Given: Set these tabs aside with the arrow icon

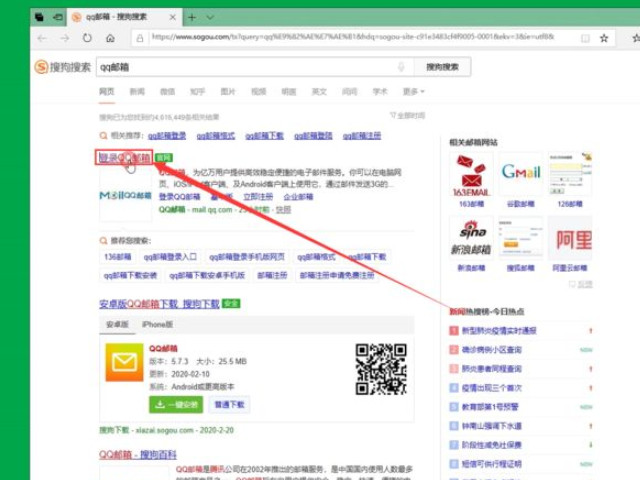Looking at the screenshot, I should [x=58, y=17].
